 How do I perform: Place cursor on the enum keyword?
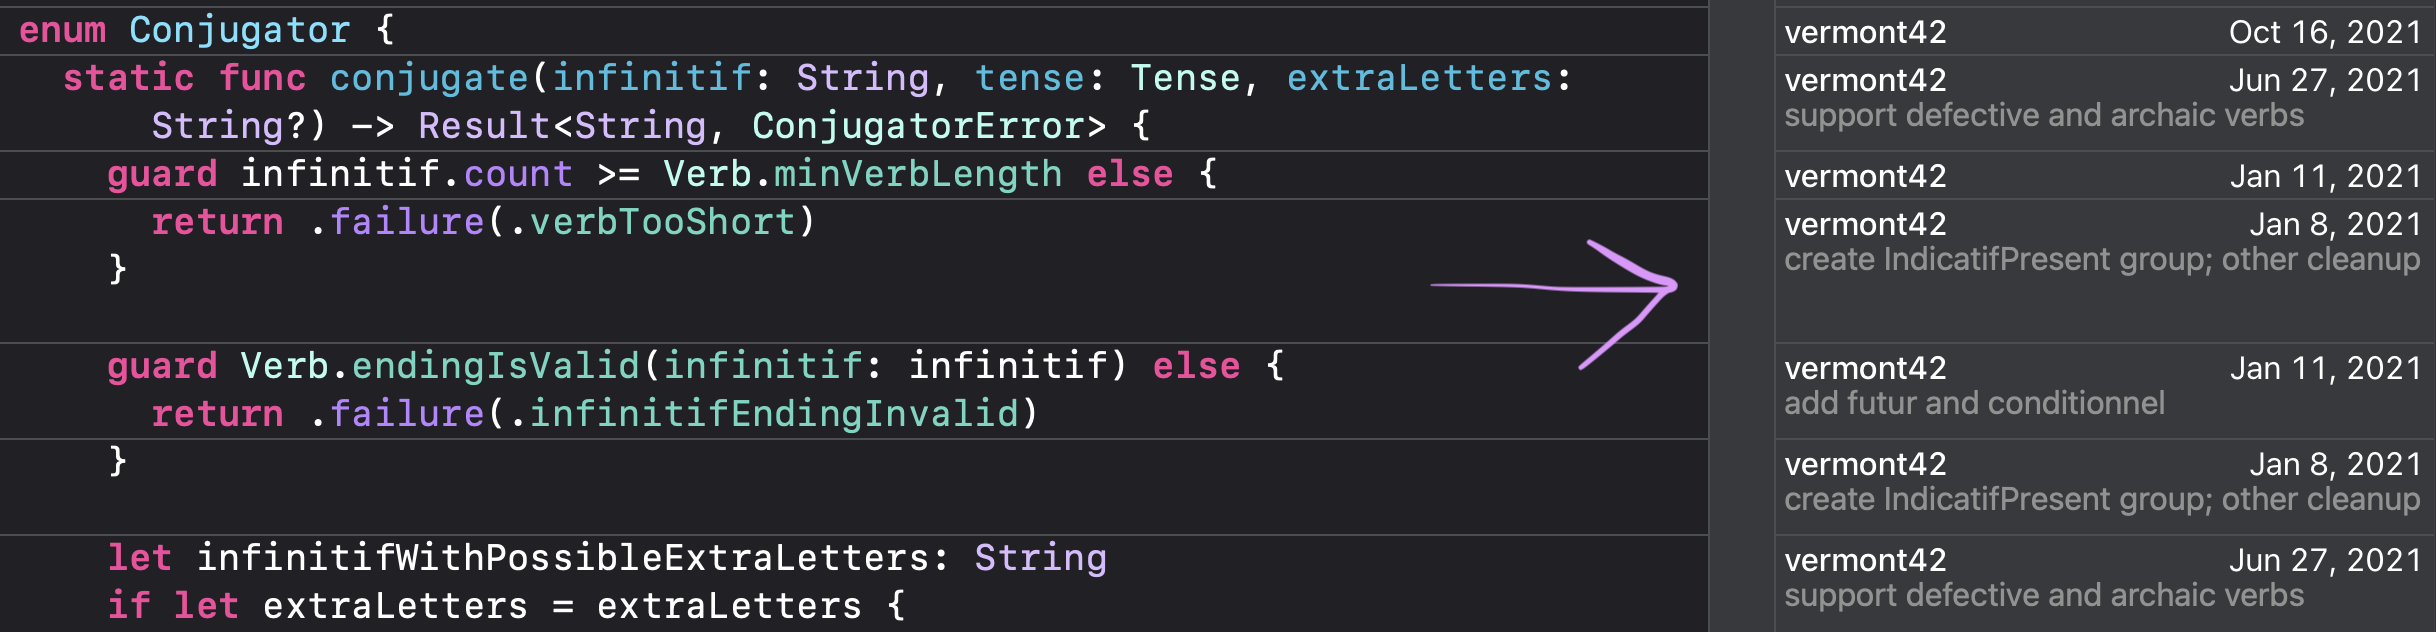pos(62,30)
